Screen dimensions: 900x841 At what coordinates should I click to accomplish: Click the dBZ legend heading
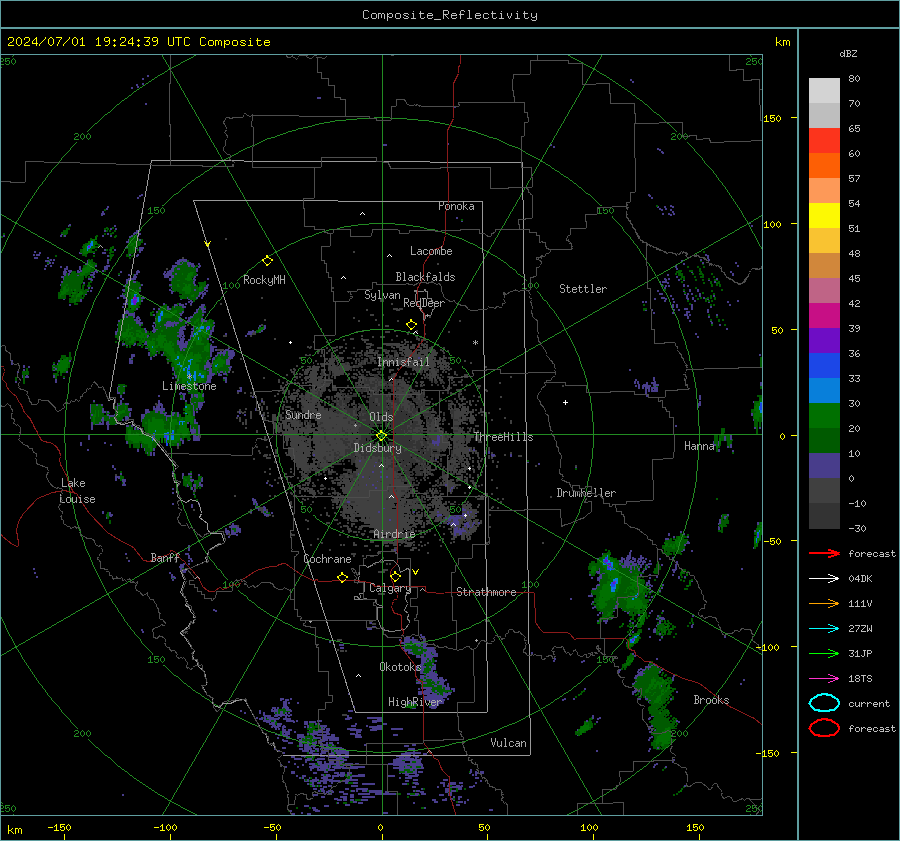tap(848, 53)
